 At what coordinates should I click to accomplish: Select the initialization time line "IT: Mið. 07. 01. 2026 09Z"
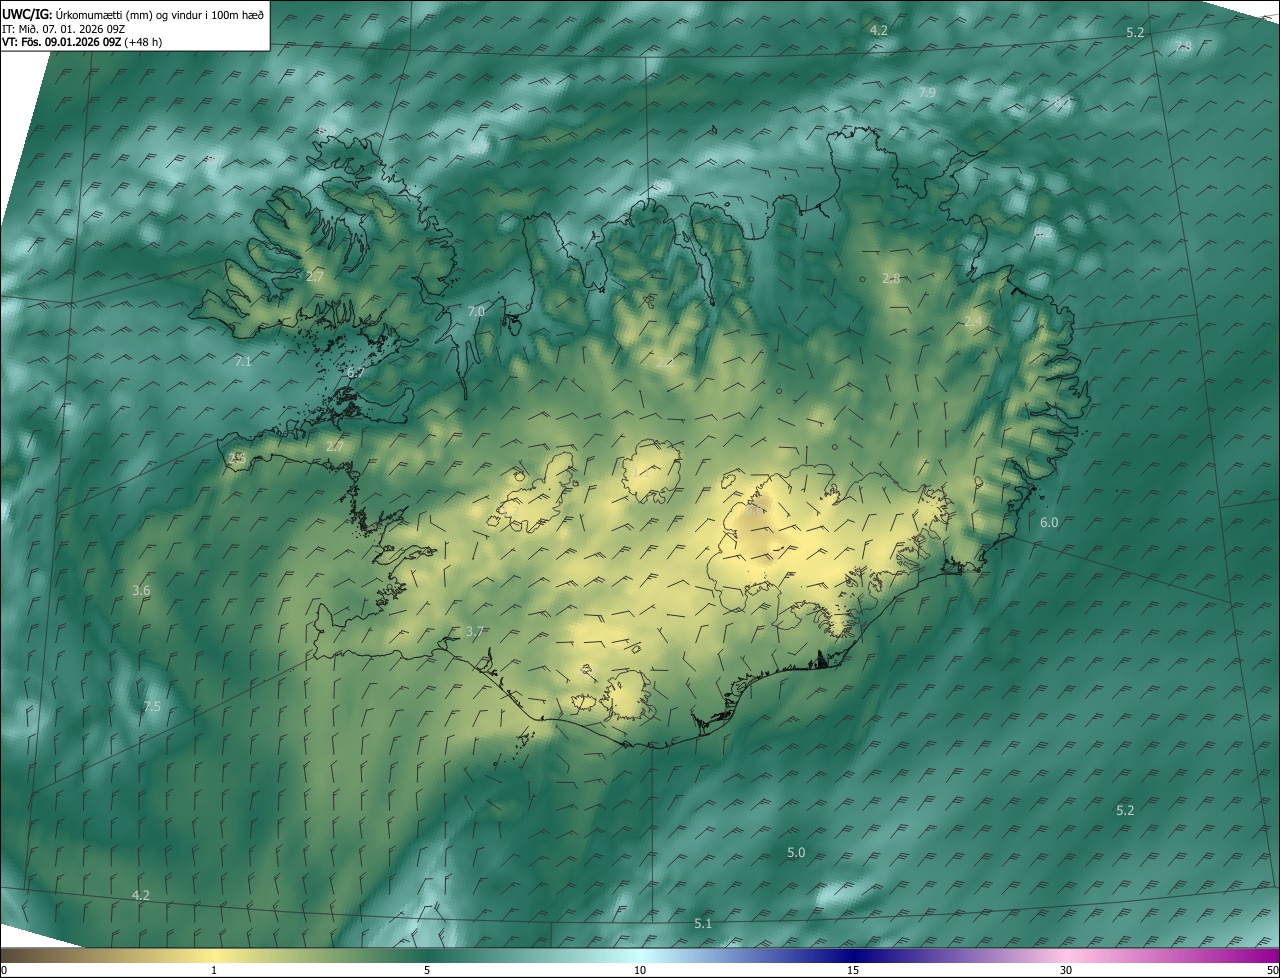tap(63, 28)
